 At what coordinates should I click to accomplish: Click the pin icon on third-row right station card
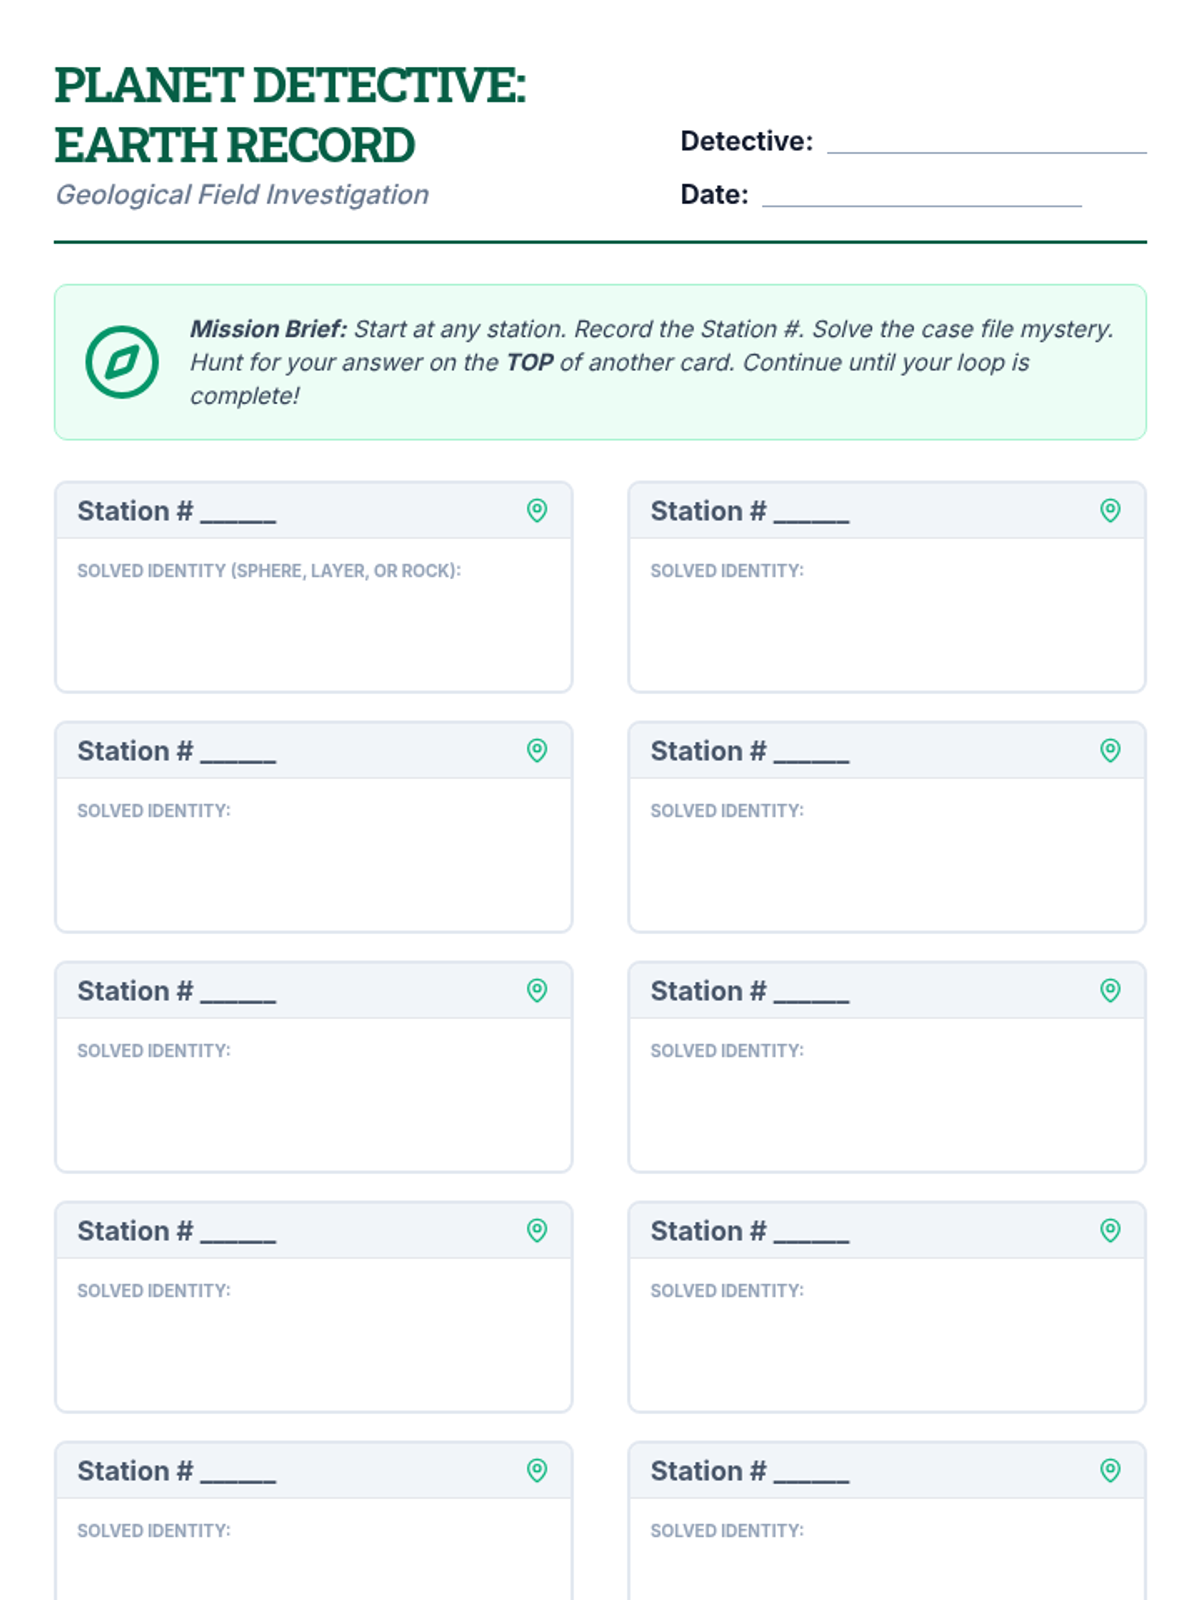[1110, 991]
